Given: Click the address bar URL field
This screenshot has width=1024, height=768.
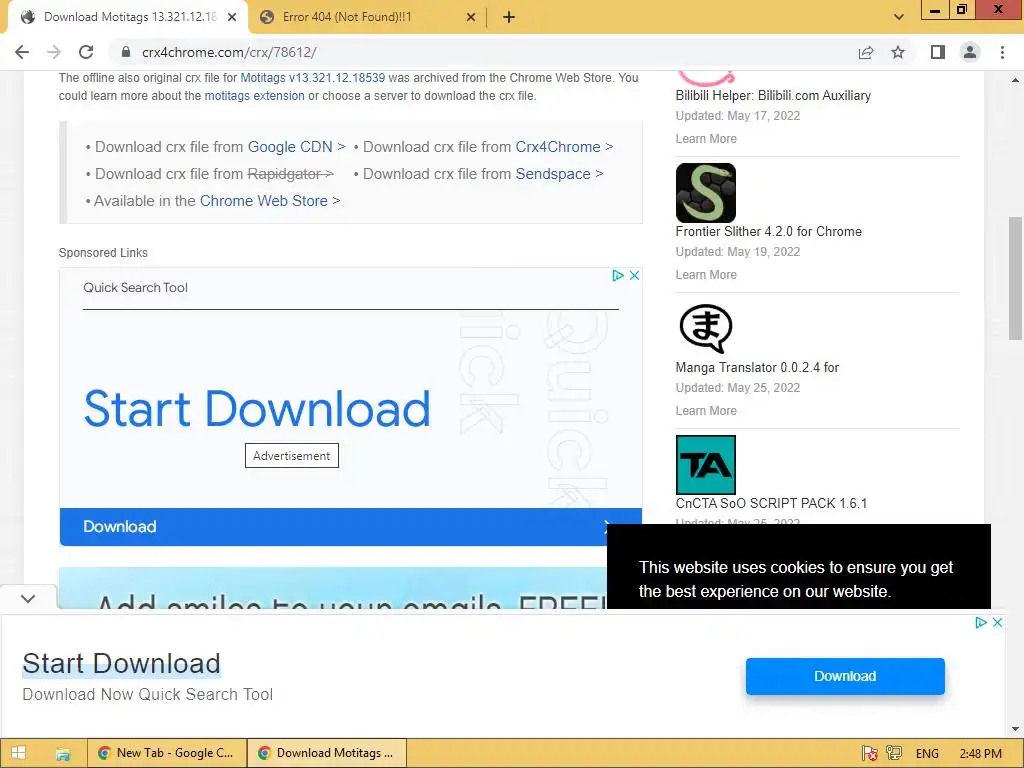Looking at the screenshot, I should point(483,52).
